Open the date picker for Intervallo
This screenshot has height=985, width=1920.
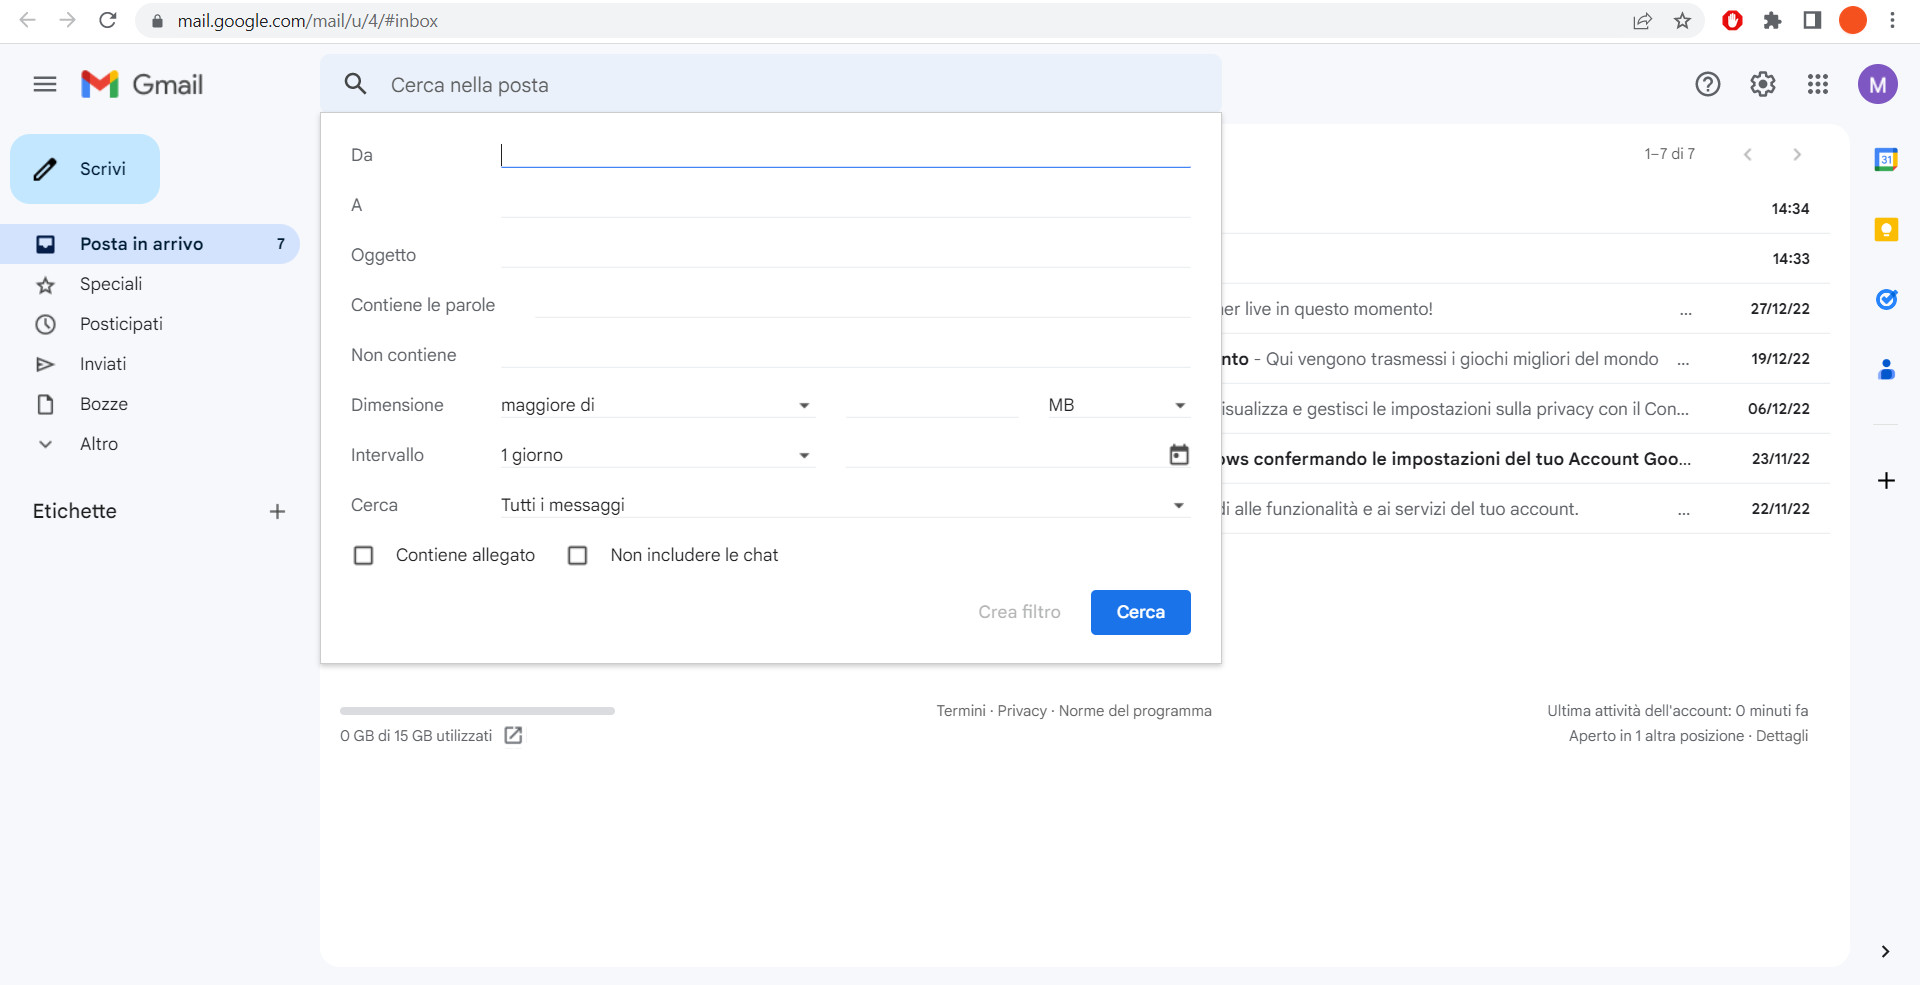coord(1179,454)
